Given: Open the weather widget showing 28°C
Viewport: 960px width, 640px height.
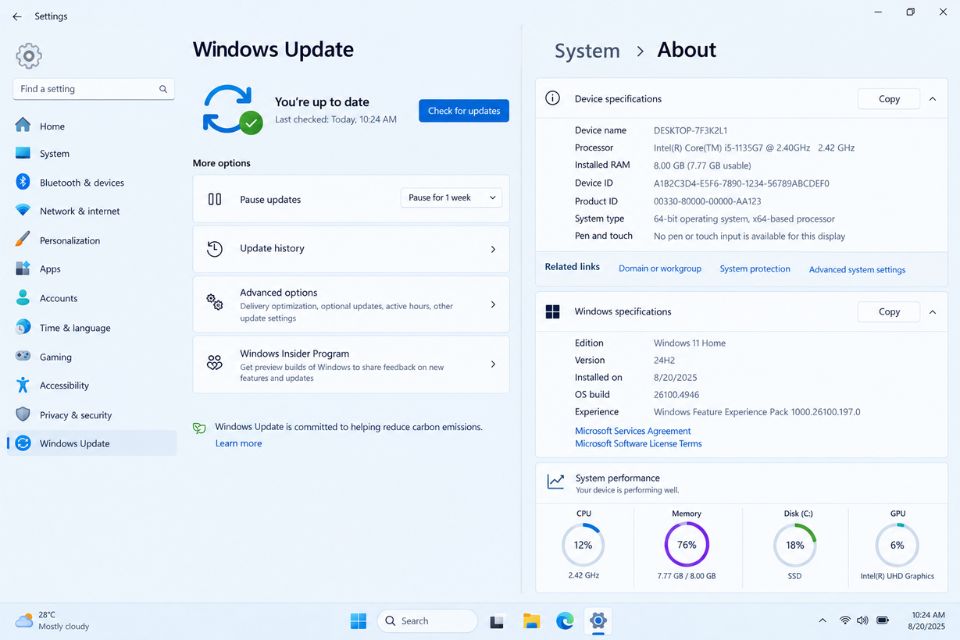Looking at the screenshot, I should [x=52, y=620].
